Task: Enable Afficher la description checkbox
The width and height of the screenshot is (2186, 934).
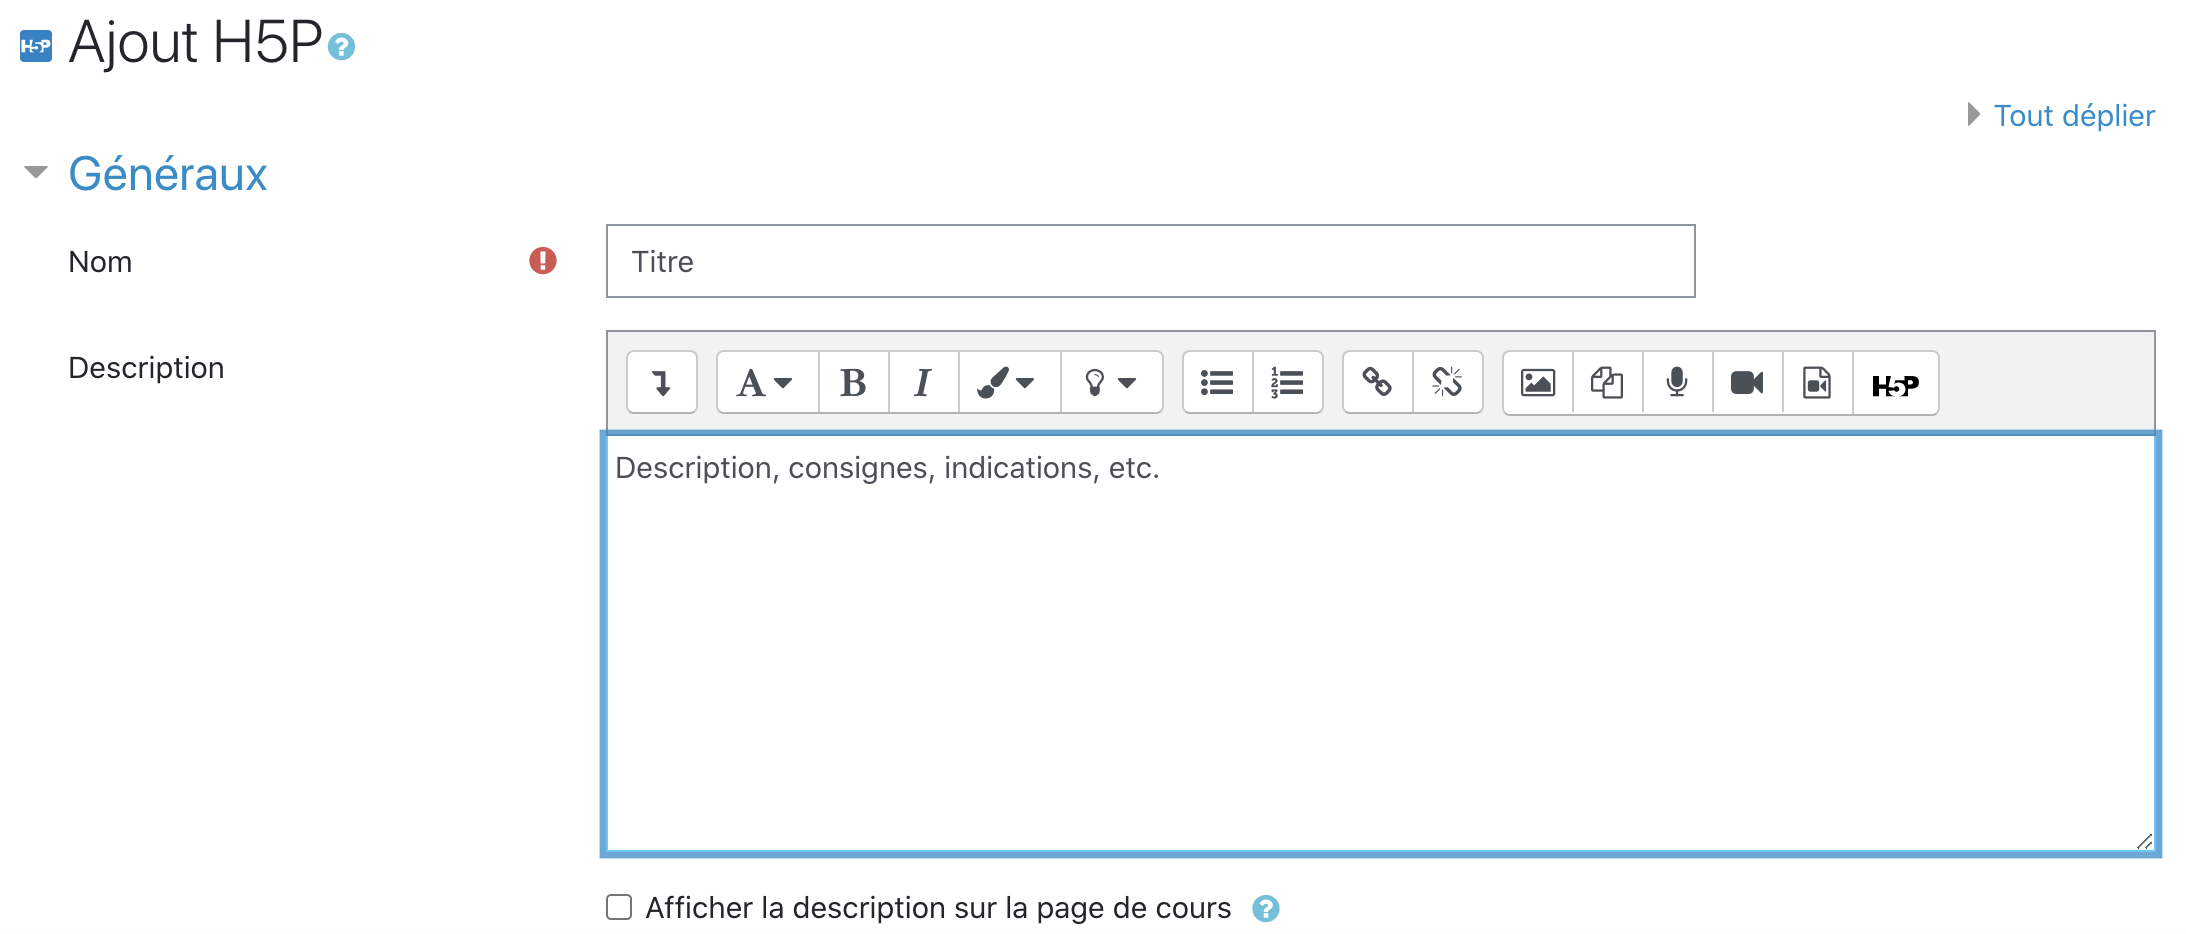Action: (619, 907)
